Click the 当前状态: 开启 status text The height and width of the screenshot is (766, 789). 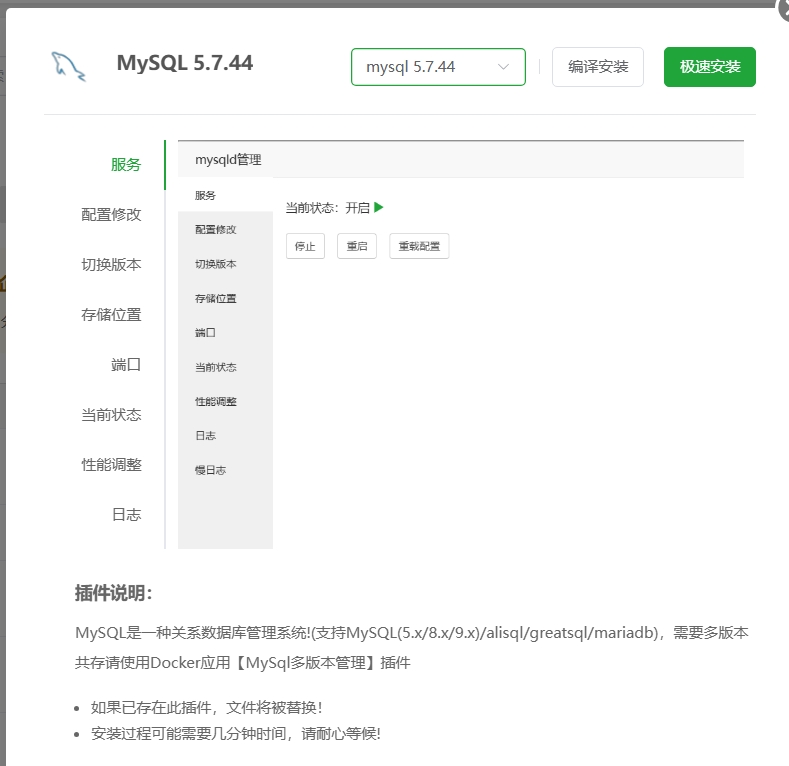point(328,208)
